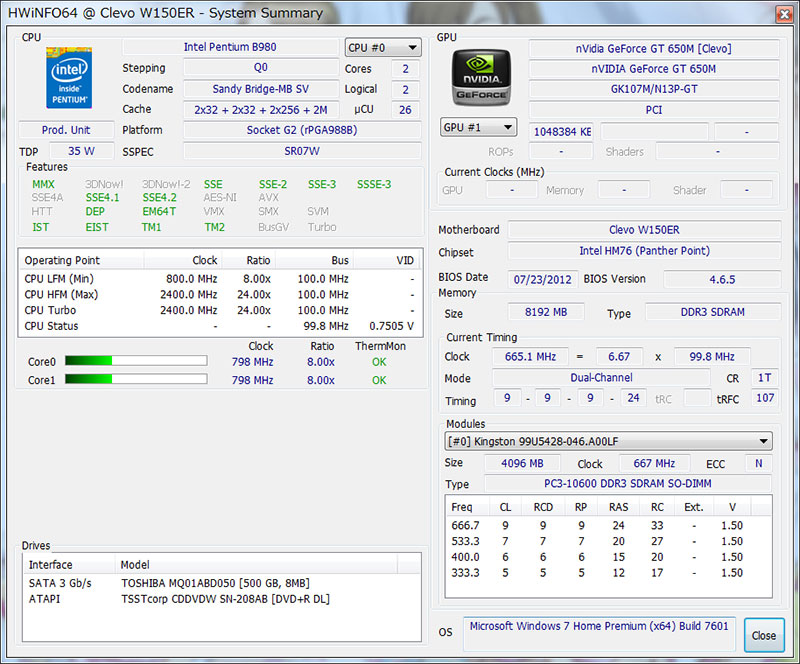Select the TOSHIBA MQ01ABD050 drive row
The width and height of the screenshot is (800, 664).
point(222,583)
